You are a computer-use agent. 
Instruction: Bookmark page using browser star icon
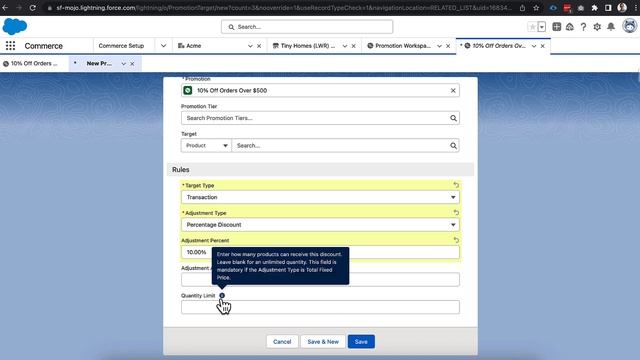[536, 8]
